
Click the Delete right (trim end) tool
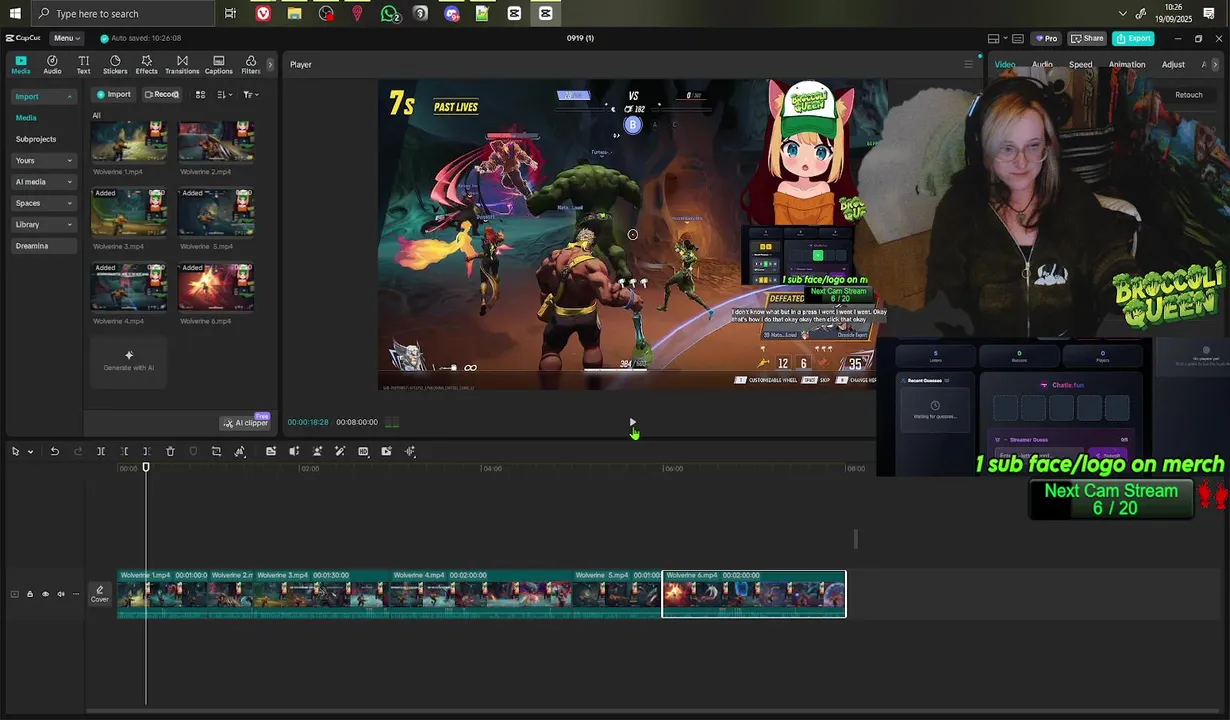coord(146,451)
